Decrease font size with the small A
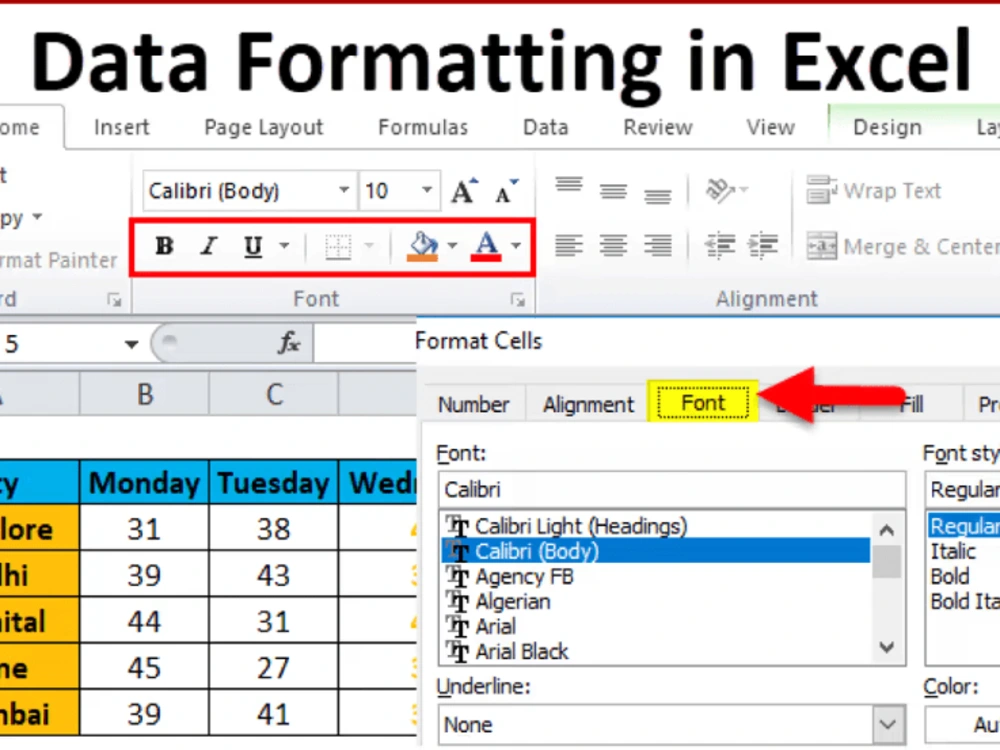Image resolution: width=1000 pixels, height=750 pixels. click(506, 191)
